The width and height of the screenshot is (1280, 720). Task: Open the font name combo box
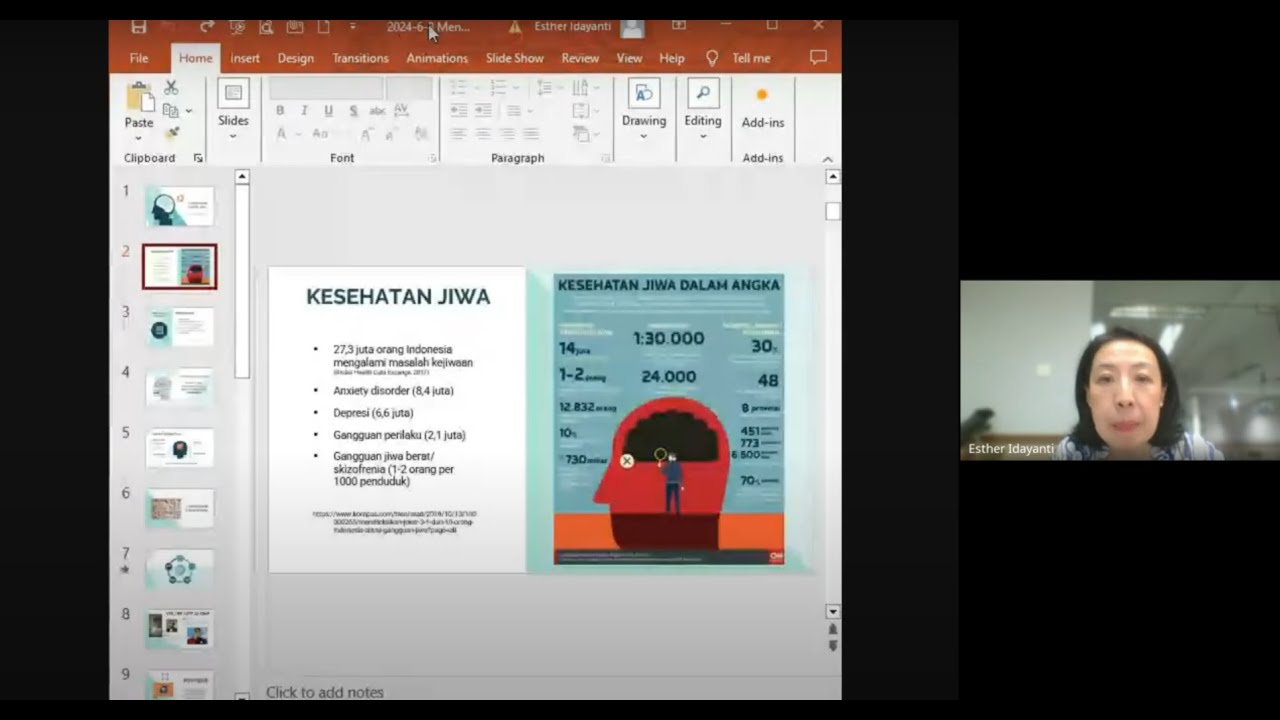[x=326, y=87]
